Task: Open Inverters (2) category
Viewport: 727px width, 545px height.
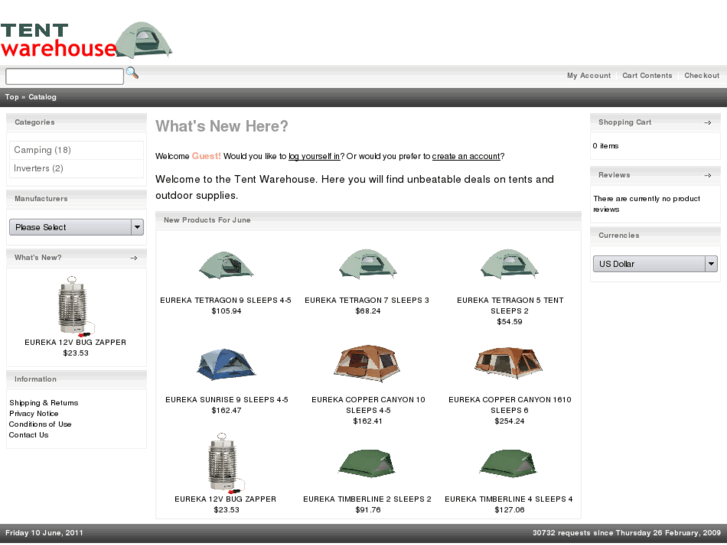Action: tap(38, 168)
